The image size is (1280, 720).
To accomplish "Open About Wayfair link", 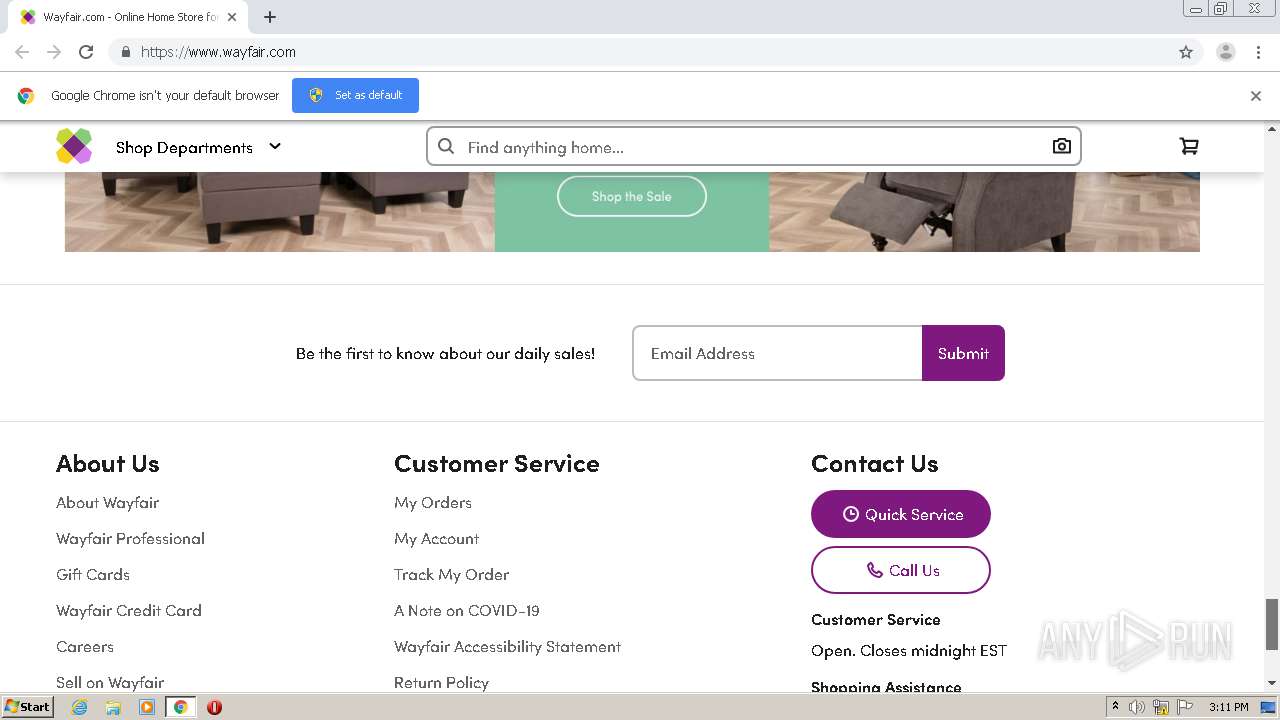I will (107, 502).
